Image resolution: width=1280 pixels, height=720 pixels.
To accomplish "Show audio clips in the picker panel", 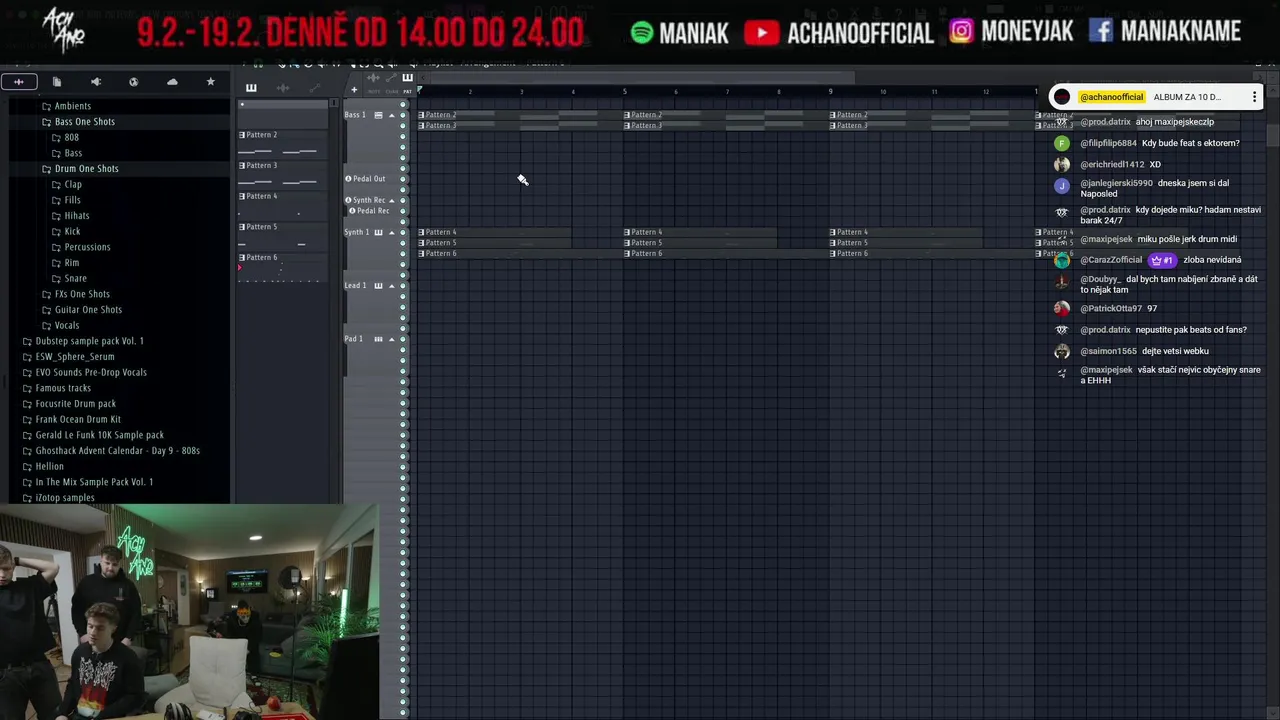I will 283,88.
